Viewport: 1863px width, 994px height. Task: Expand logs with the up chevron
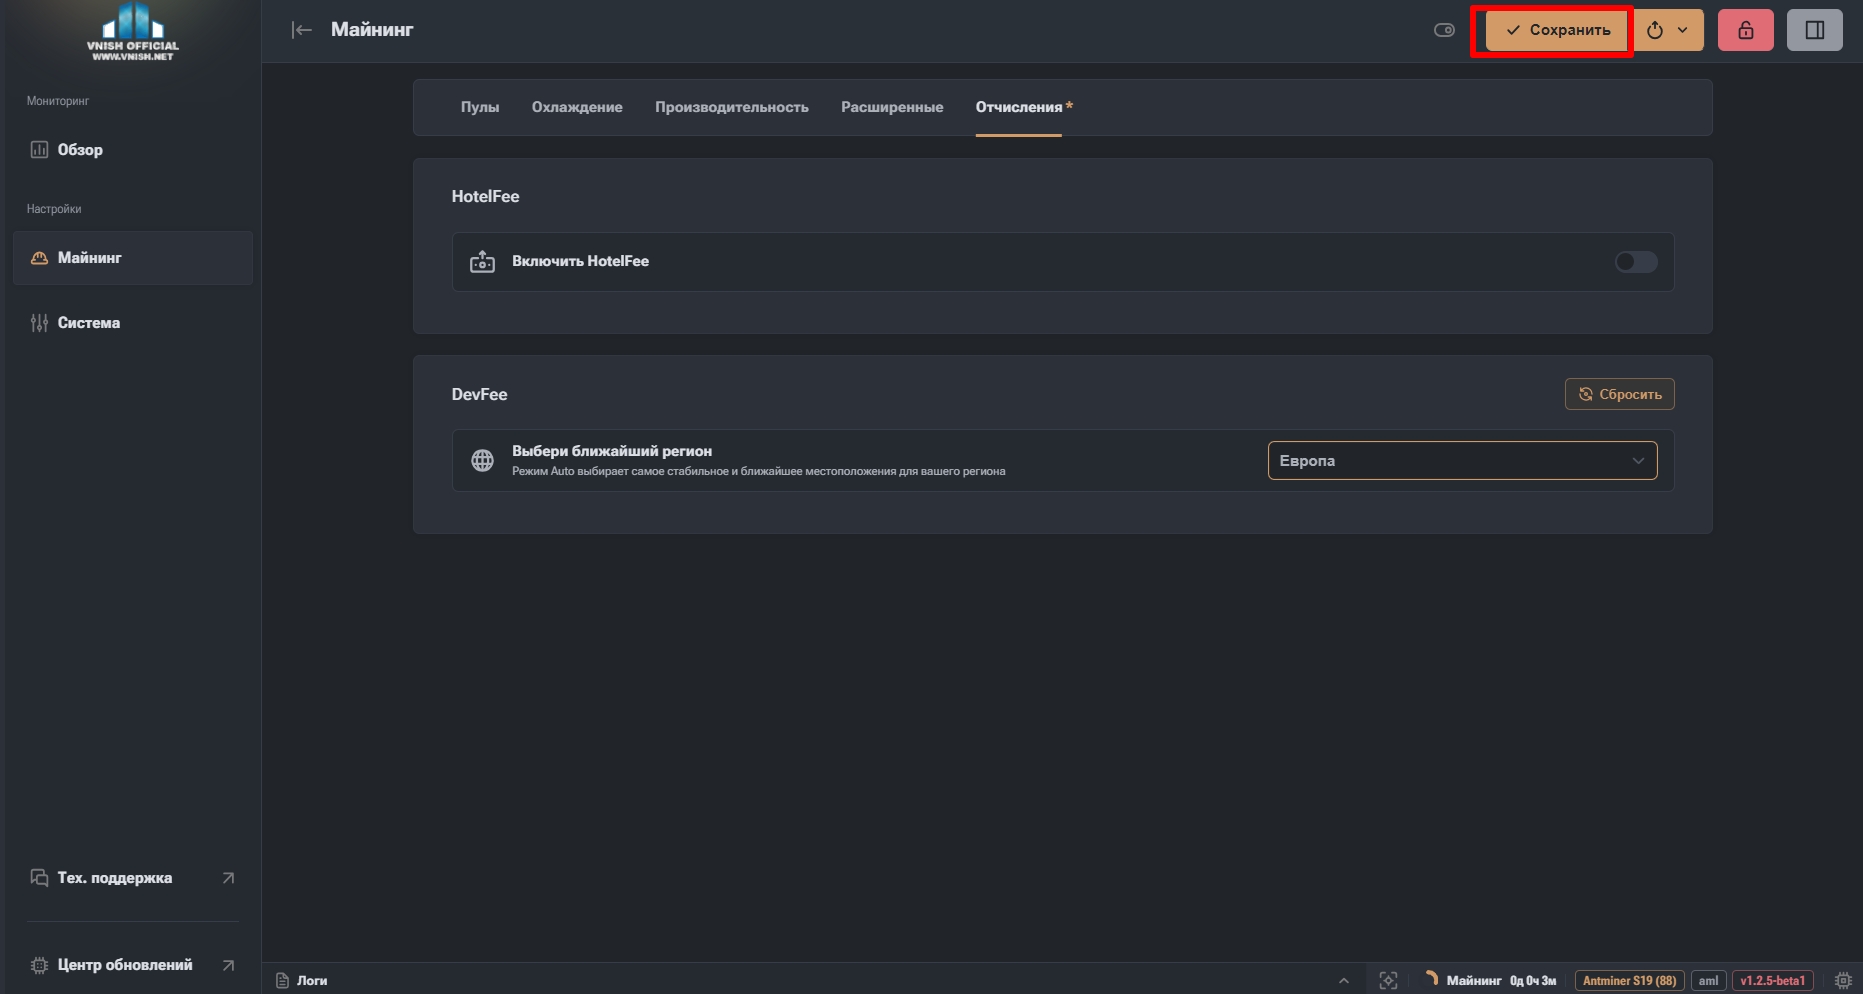pos(1344,981)
